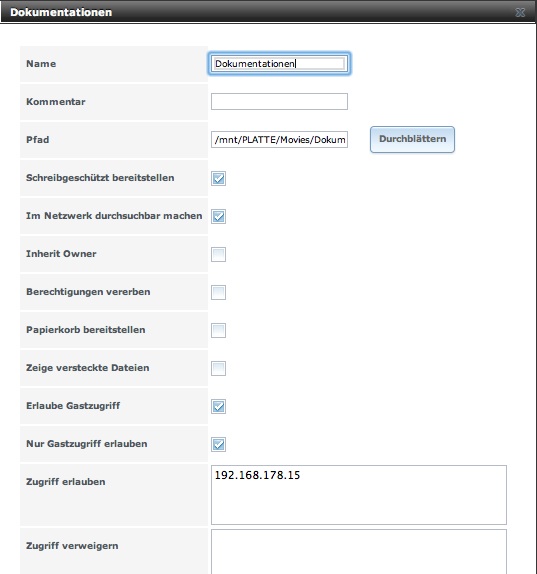
Task: Enable the Inherit Owner checkbox
Action: [219, 254]
